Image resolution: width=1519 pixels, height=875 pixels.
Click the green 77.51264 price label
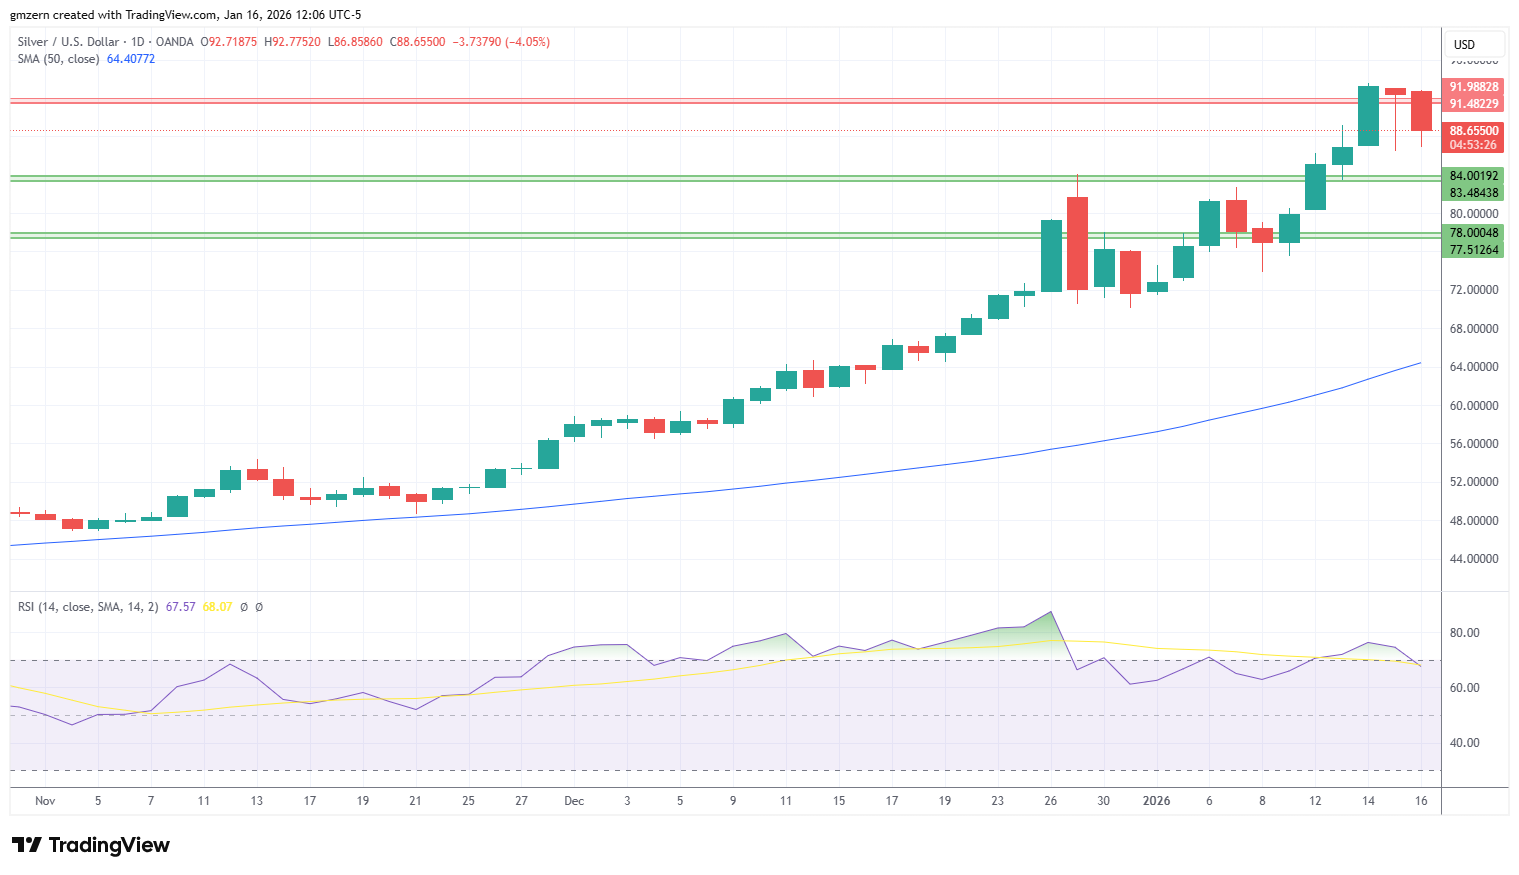pos(1473,250)
